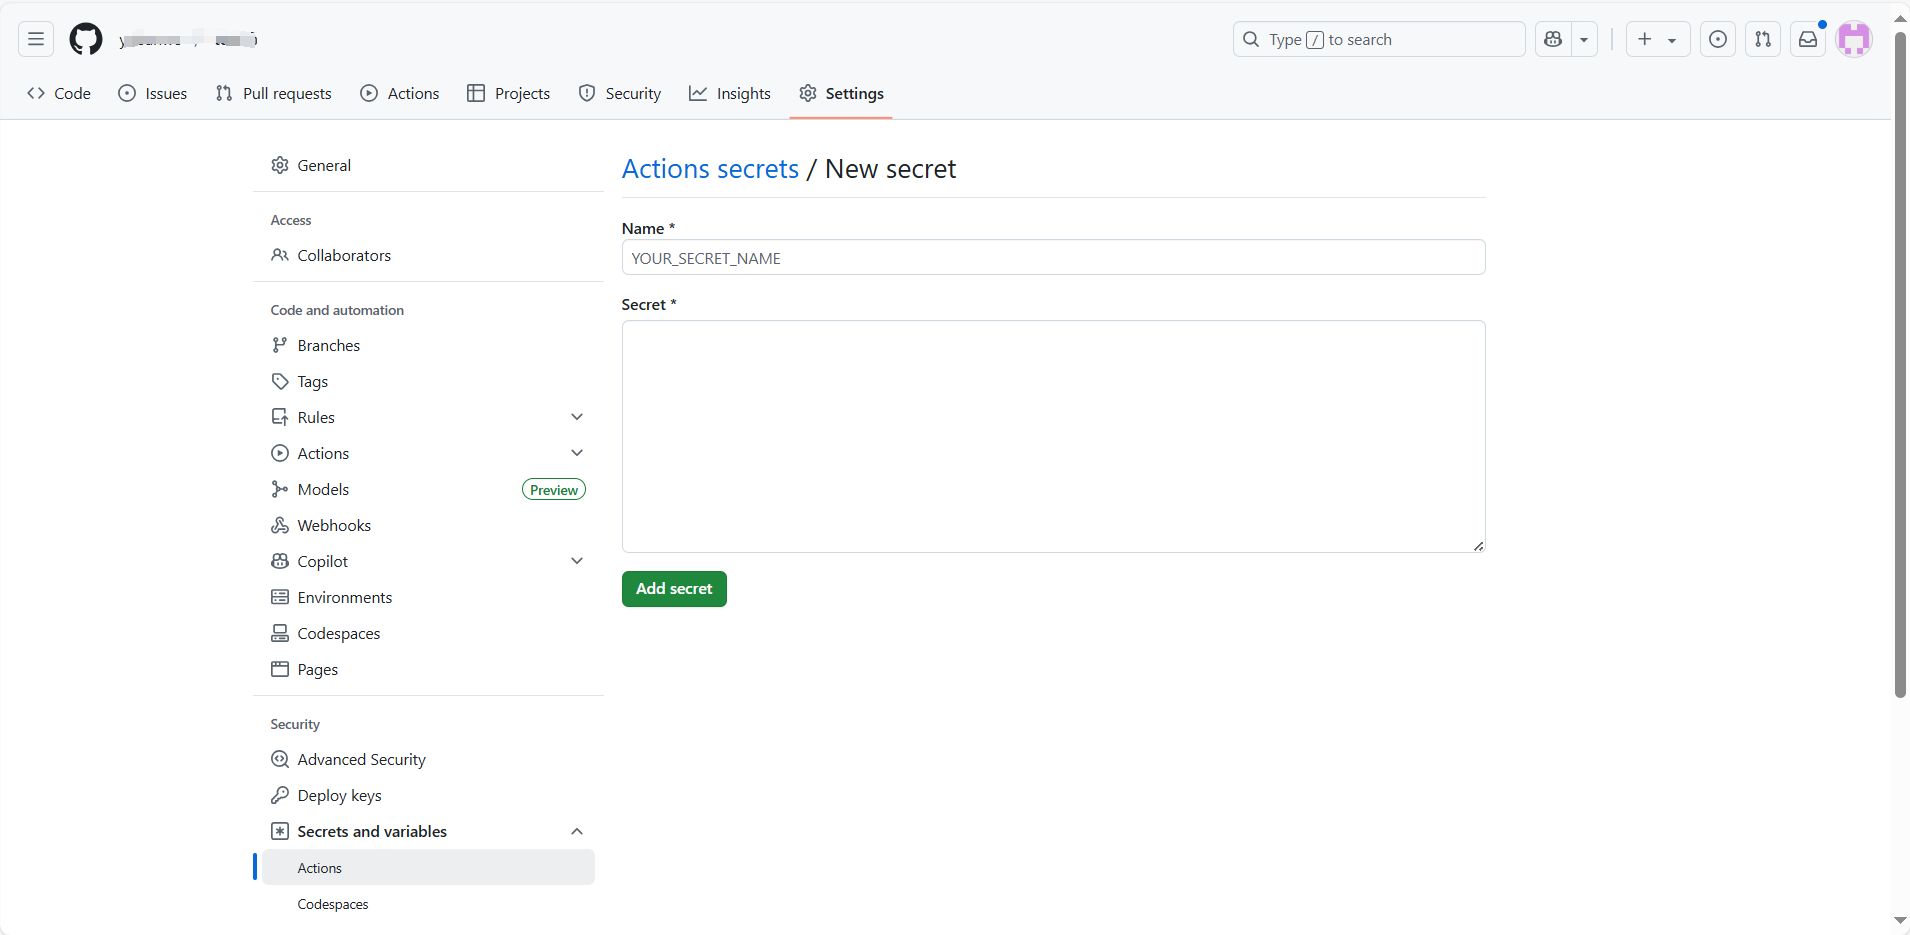The height and width of the screenshot is (935, 1910).
Task: Click the secret Name input field
Action: point(1053,258)
